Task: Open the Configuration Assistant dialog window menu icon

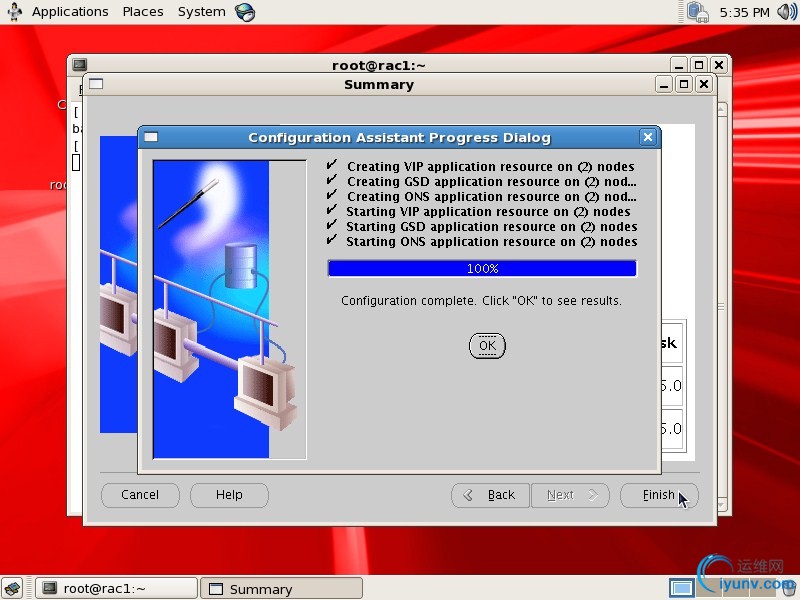Action: coord(151,137)
